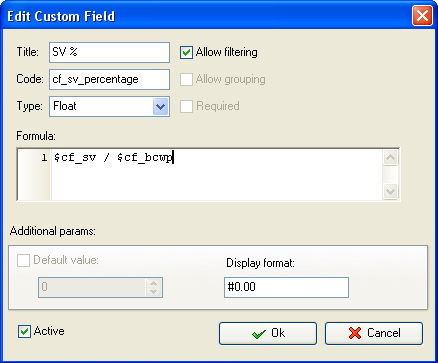Increase Default value with up spinner arrow
Screen dimensions: 438x363
coord(153,283)
